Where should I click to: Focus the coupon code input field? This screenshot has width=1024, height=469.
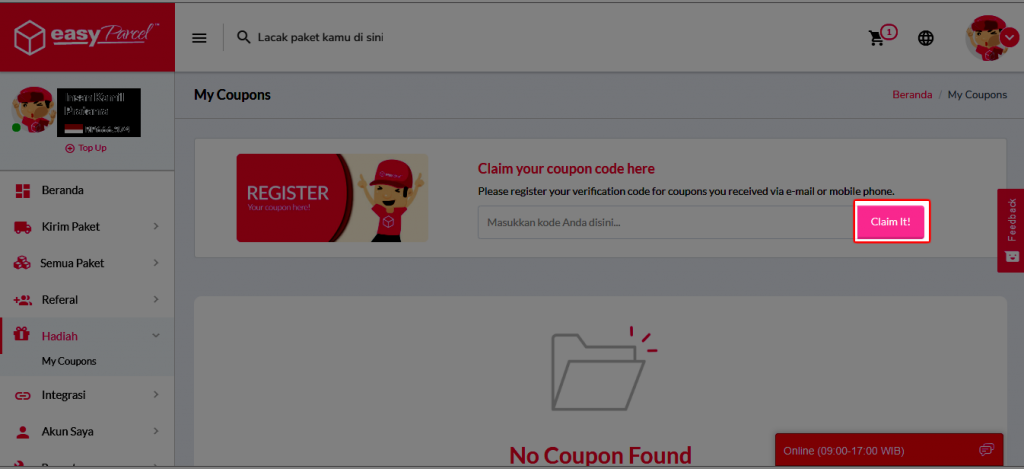coord(667,222)
